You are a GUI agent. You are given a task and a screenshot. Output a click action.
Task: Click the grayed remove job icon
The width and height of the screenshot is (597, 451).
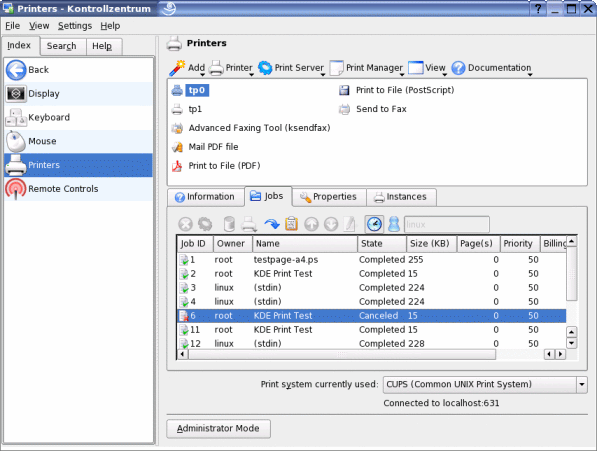185,224
